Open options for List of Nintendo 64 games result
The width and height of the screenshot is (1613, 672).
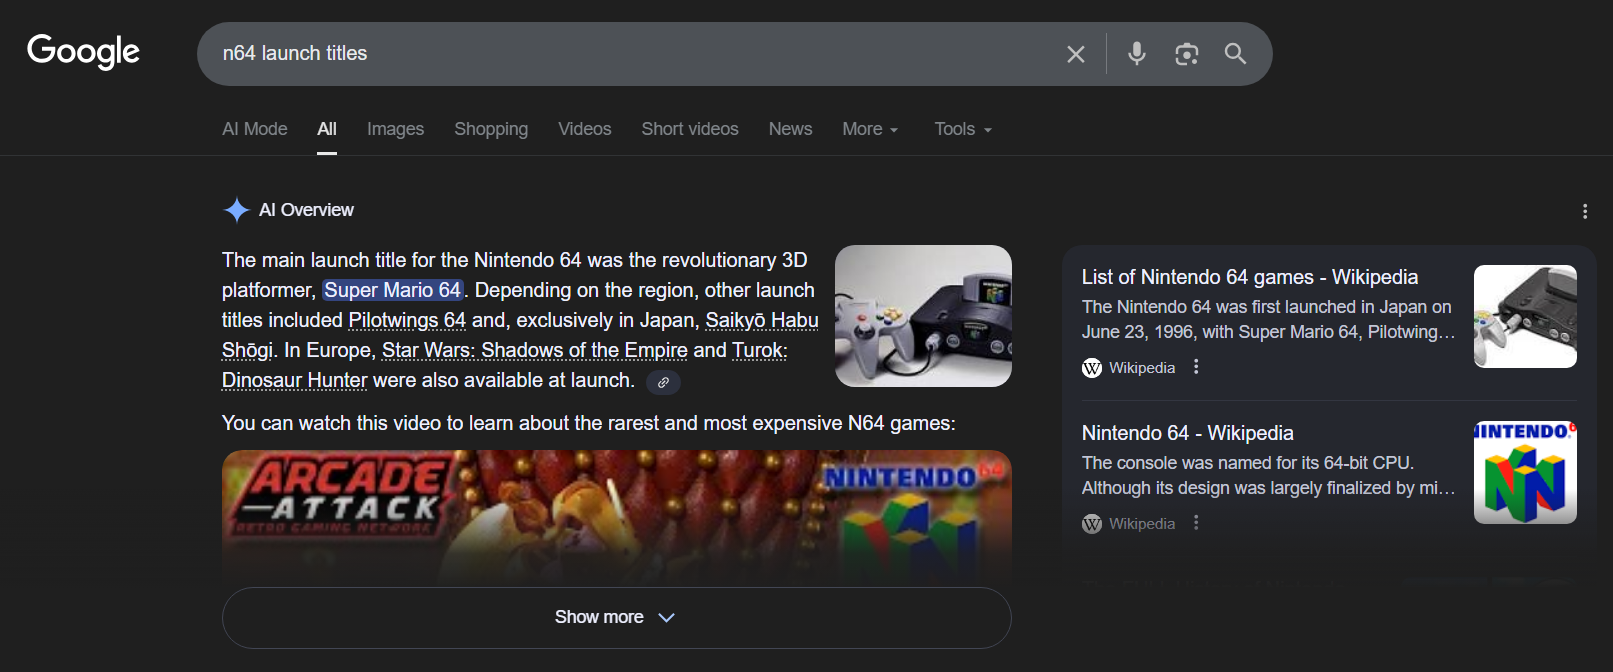pos(1196,367)
